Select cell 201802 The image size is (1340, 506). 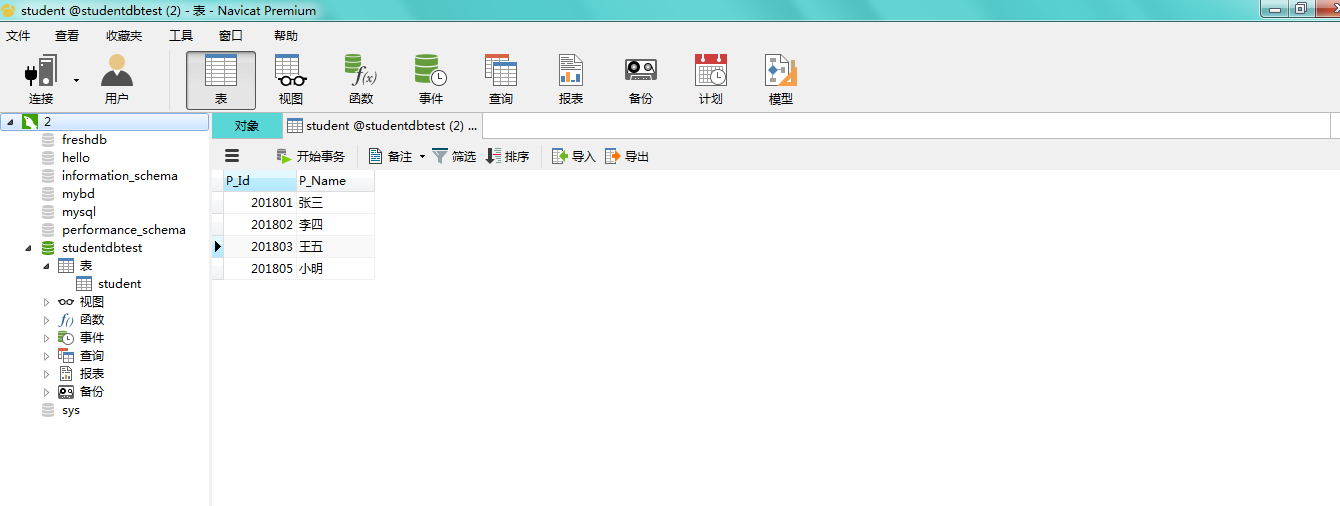pyautogui.click(x=260, y=224)
